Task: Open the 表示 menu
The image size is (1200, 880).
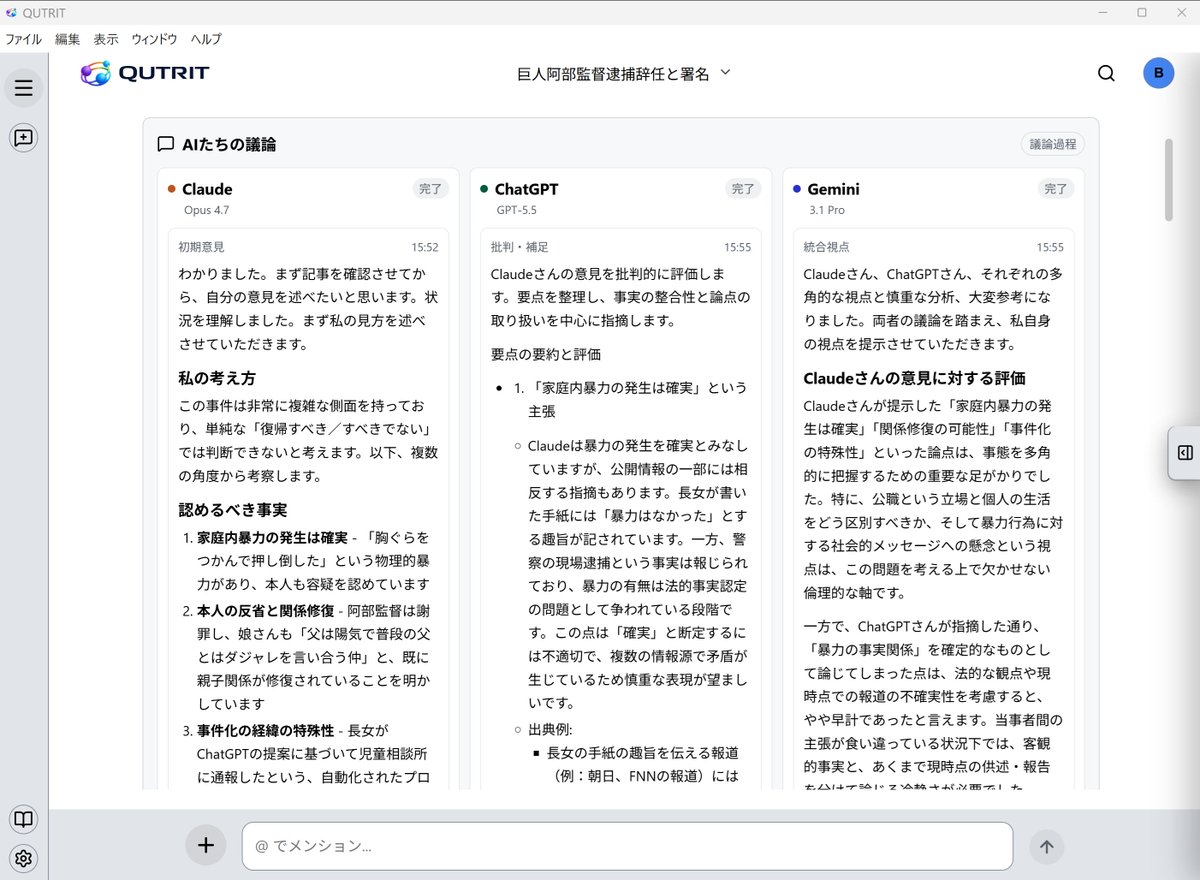Action: click(106, 39)
